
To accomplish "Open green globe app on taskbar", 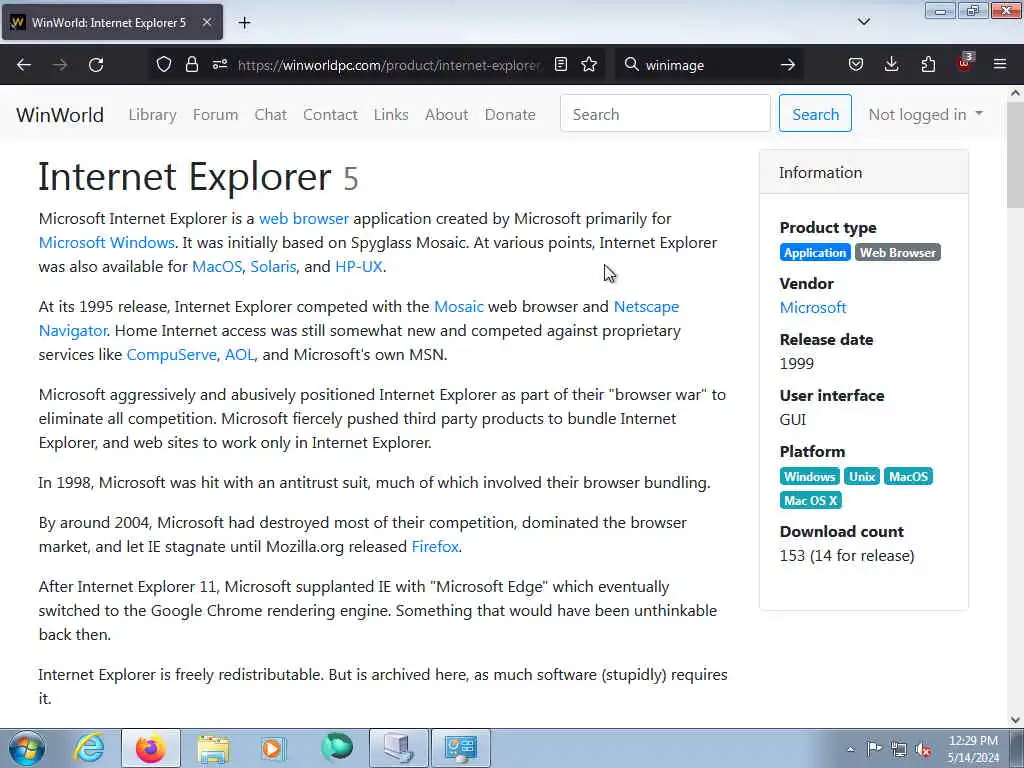I will (337, 748).
